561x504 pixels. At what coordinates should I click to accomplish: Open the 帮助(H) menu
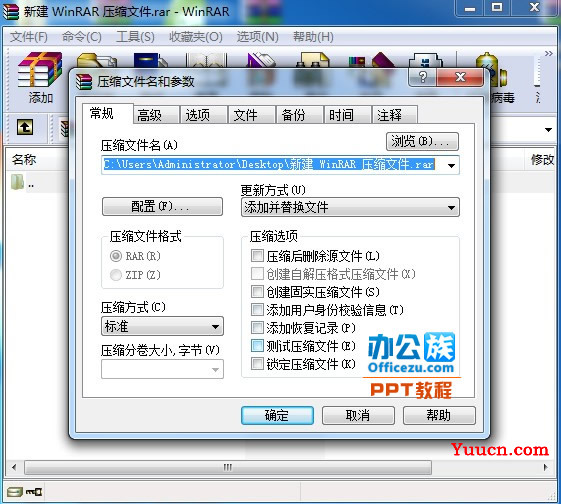click(x=313, y=37)
